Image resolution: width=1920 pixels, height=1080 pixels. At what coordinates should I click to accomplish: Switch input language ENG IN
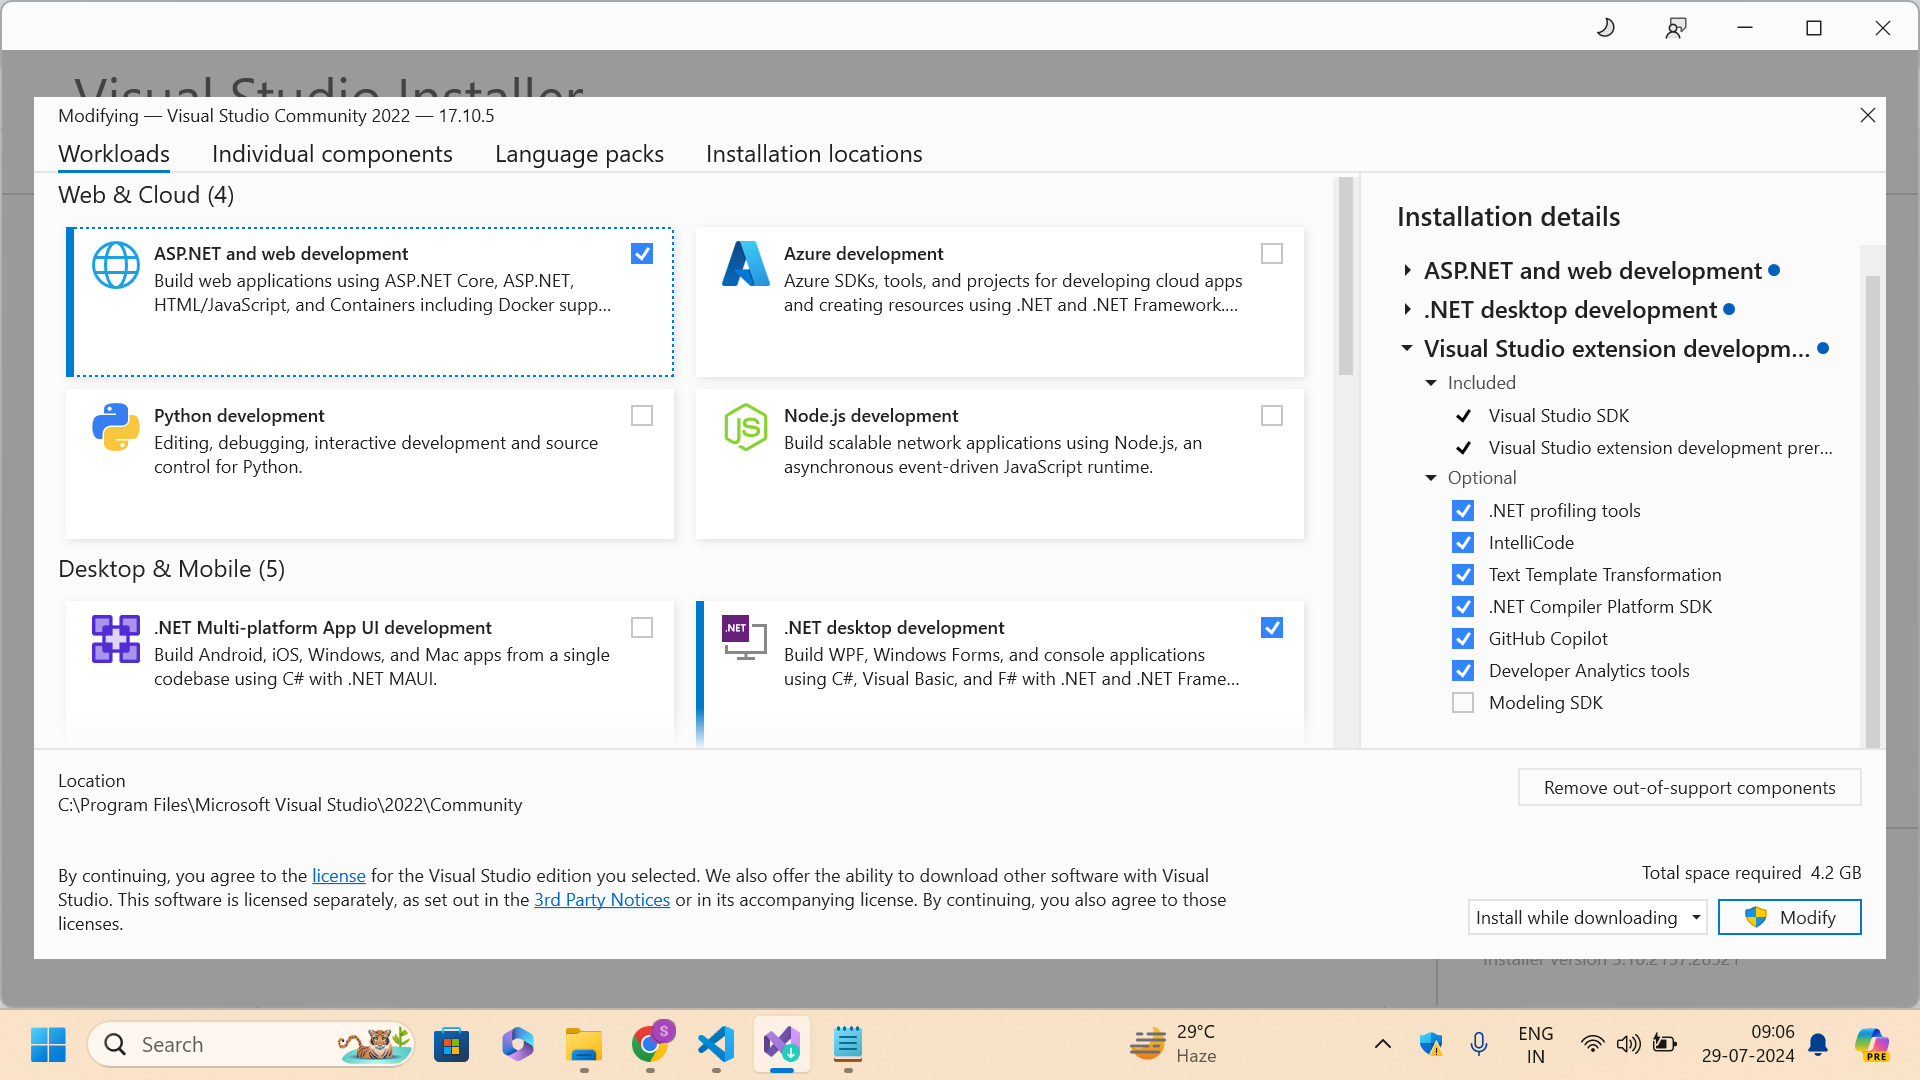pyautogui.click(x=1535, y=1044)
